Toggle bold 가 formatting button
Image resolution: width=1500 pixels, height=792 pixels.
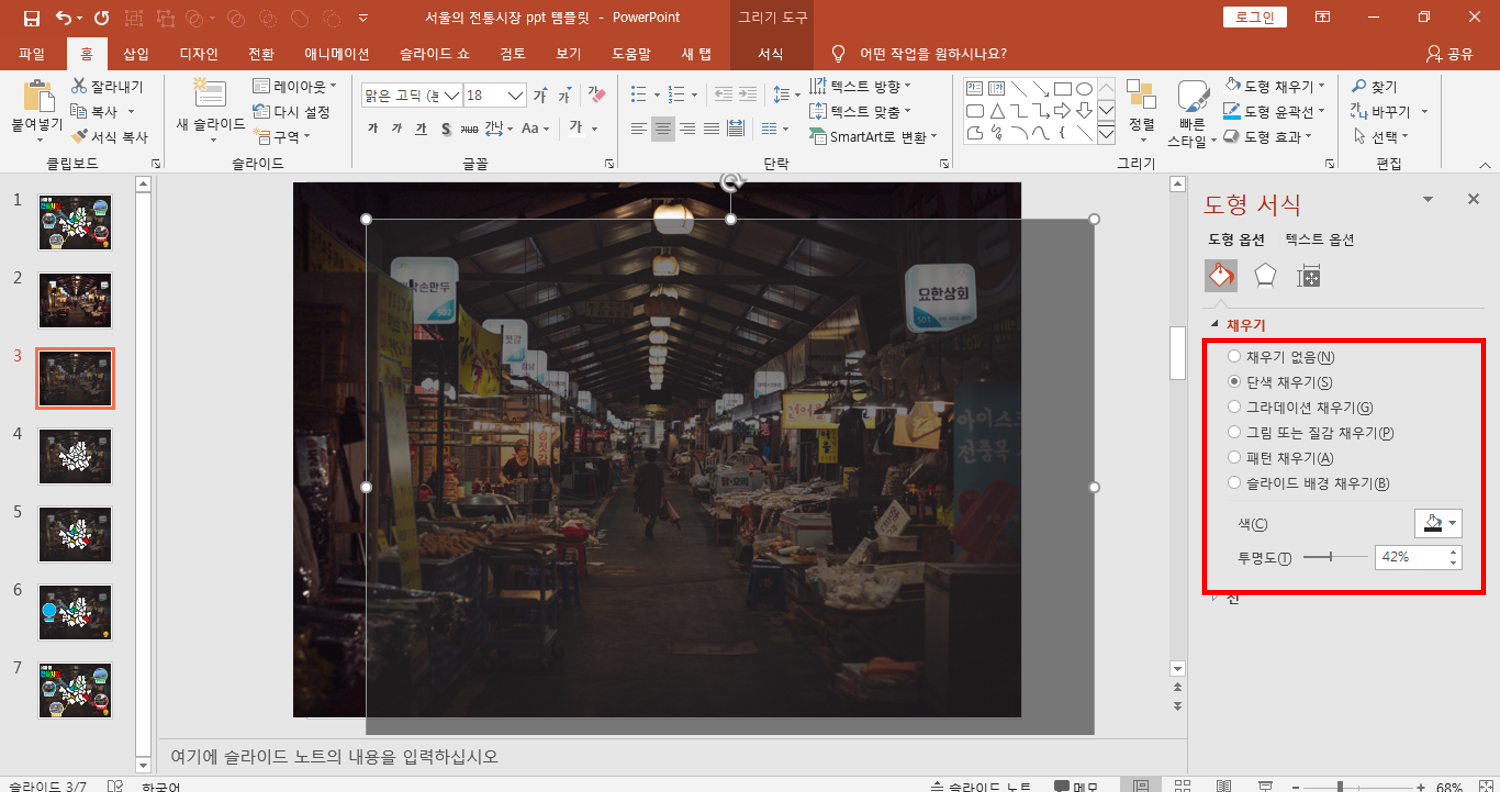coord(373,128)
